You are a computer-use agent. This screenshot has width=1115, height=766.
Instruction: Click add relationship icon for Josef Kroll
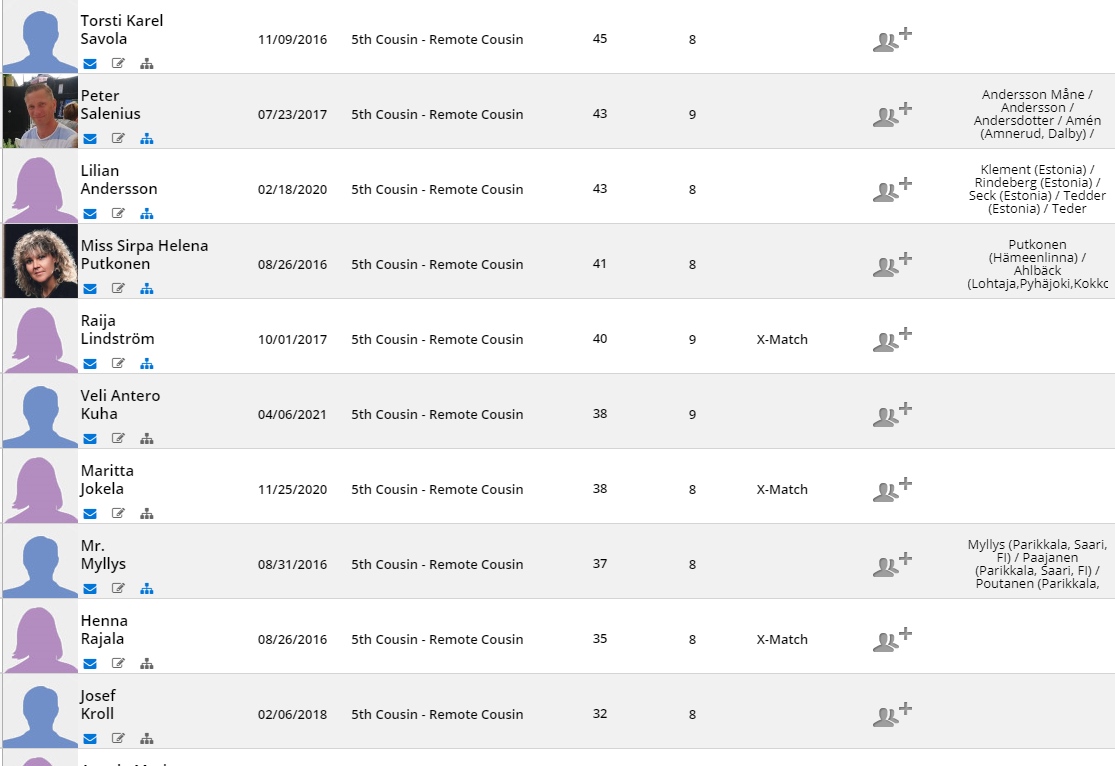coord(892,715)
